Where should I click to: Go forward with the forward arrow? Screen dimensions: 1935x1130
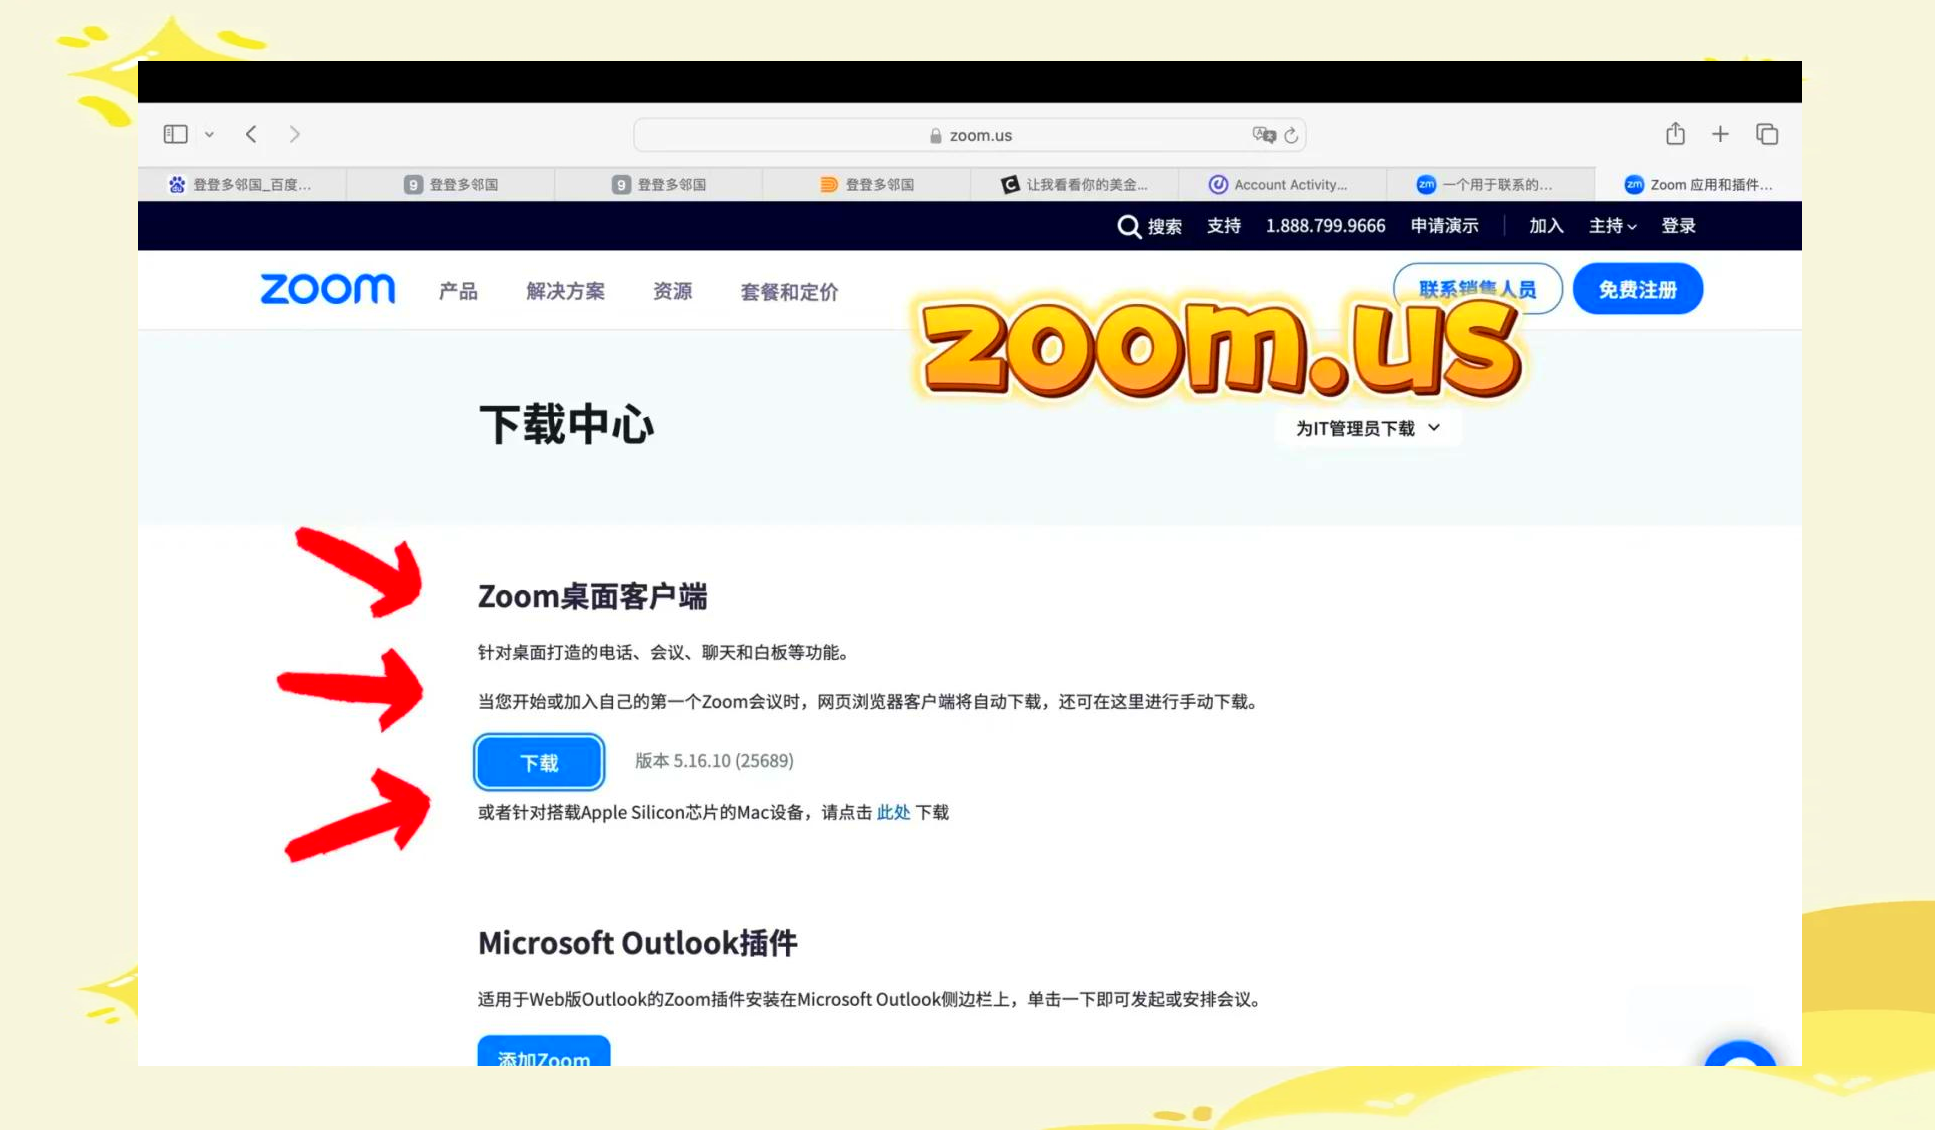coord(294,134)
